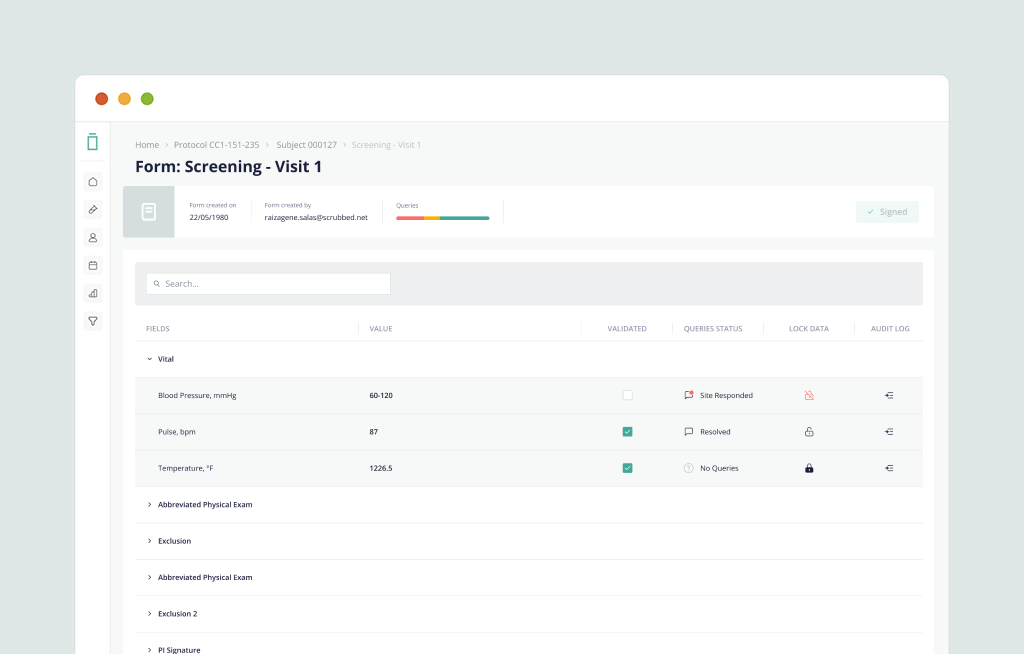Check the Validated box for Blood Pressure
The width and height of the screenshot is (1024, 654).
(628, 395)
